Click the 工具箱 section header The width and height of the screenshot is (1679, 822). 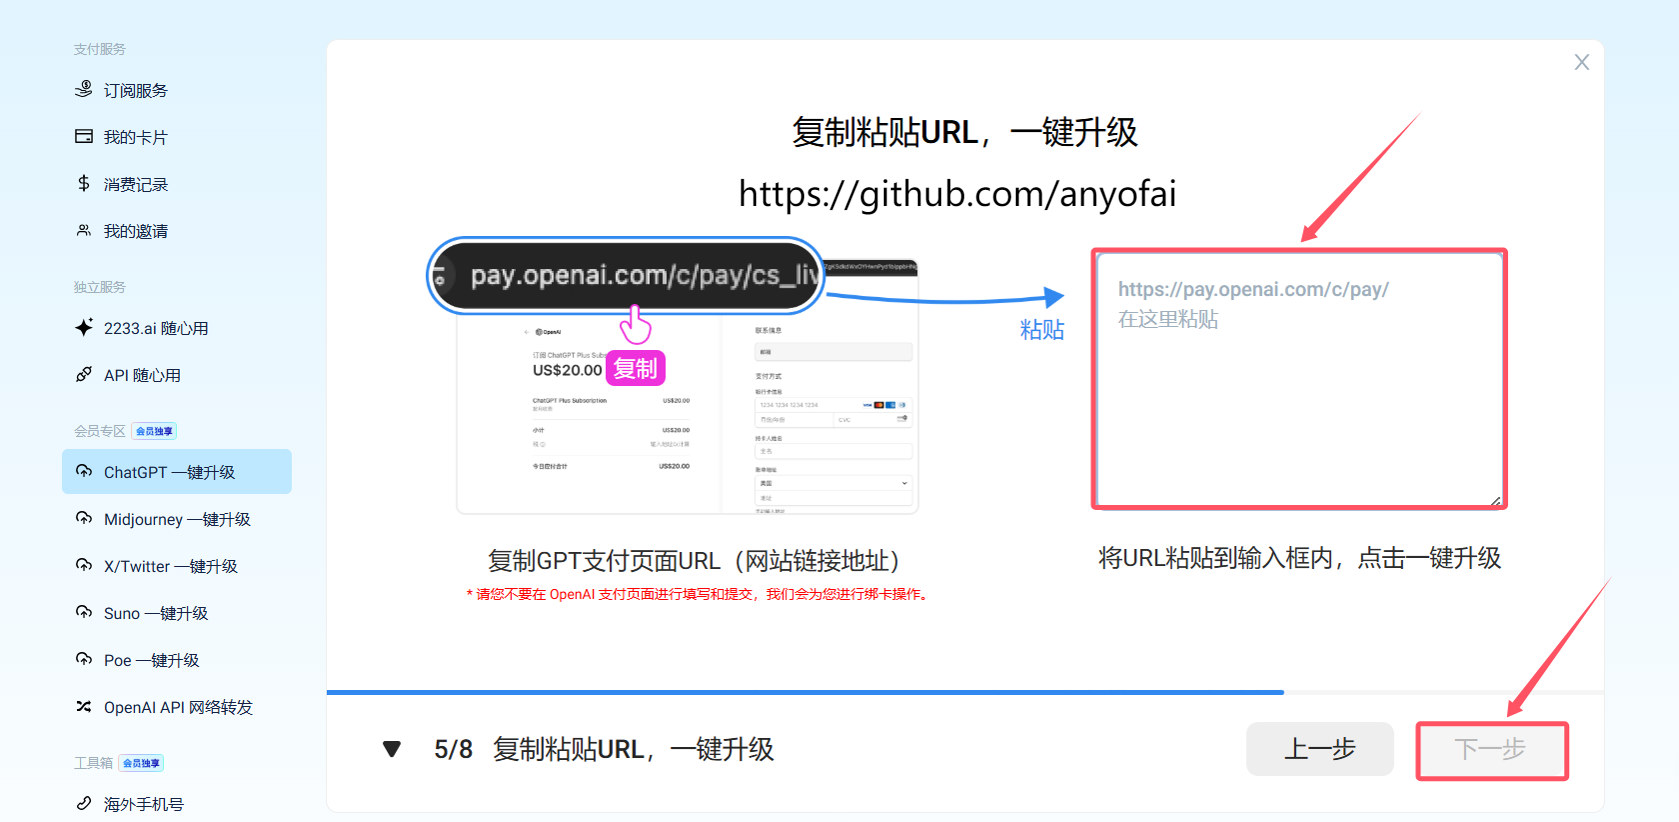coord(93,763)
